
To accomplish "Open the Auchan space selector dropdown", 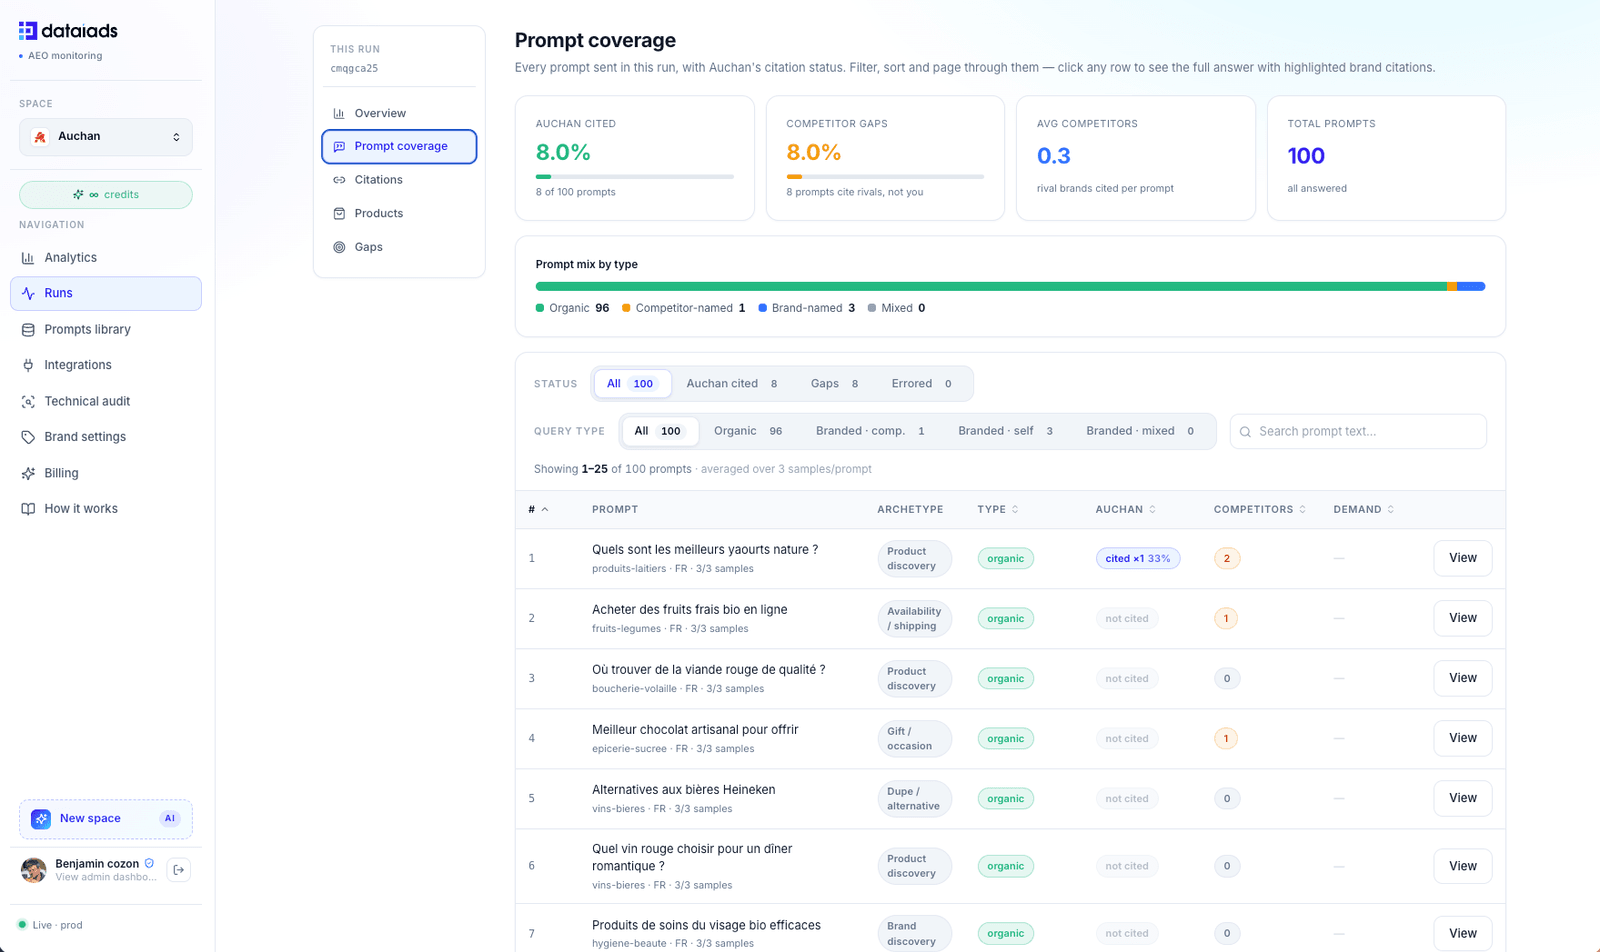I will point(106,137).
